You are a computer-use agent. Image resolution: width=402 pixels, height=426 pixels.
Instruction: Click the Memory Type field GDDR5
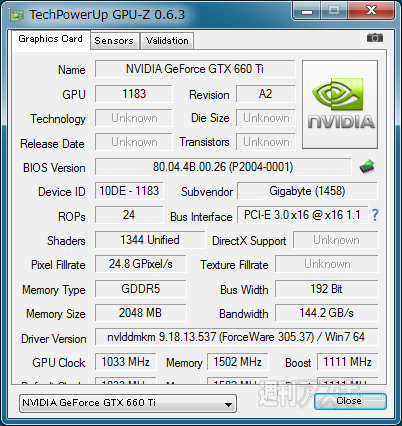tap(141, 289)
